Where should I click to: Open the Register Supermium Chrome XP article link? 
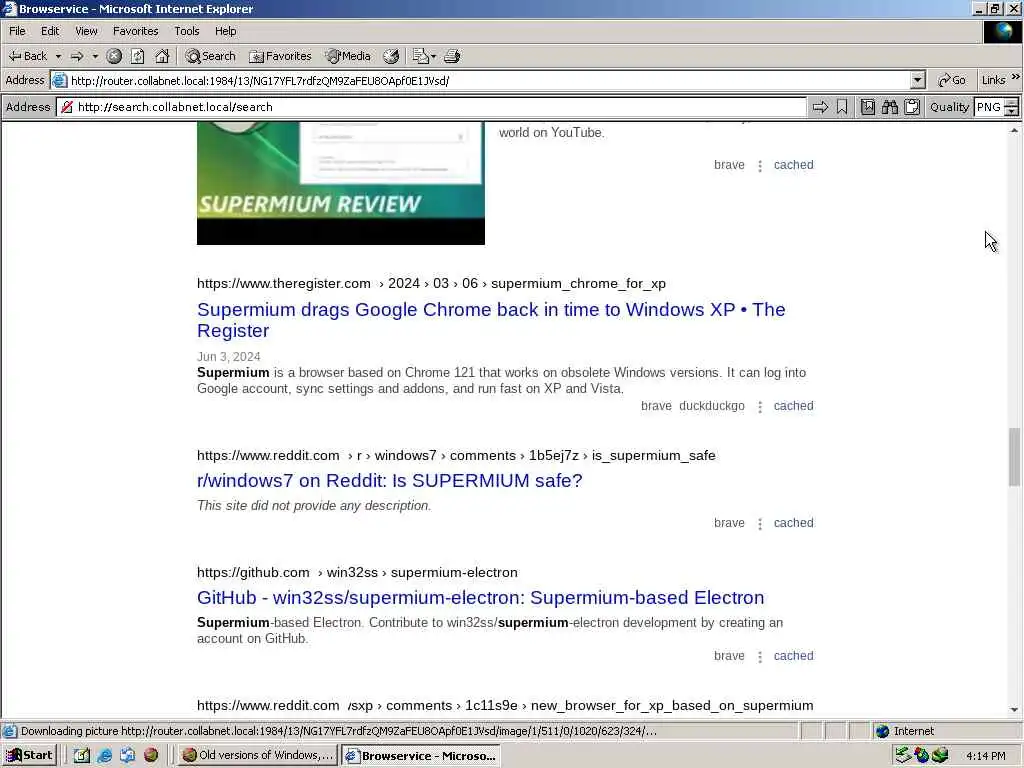(491, 320)
